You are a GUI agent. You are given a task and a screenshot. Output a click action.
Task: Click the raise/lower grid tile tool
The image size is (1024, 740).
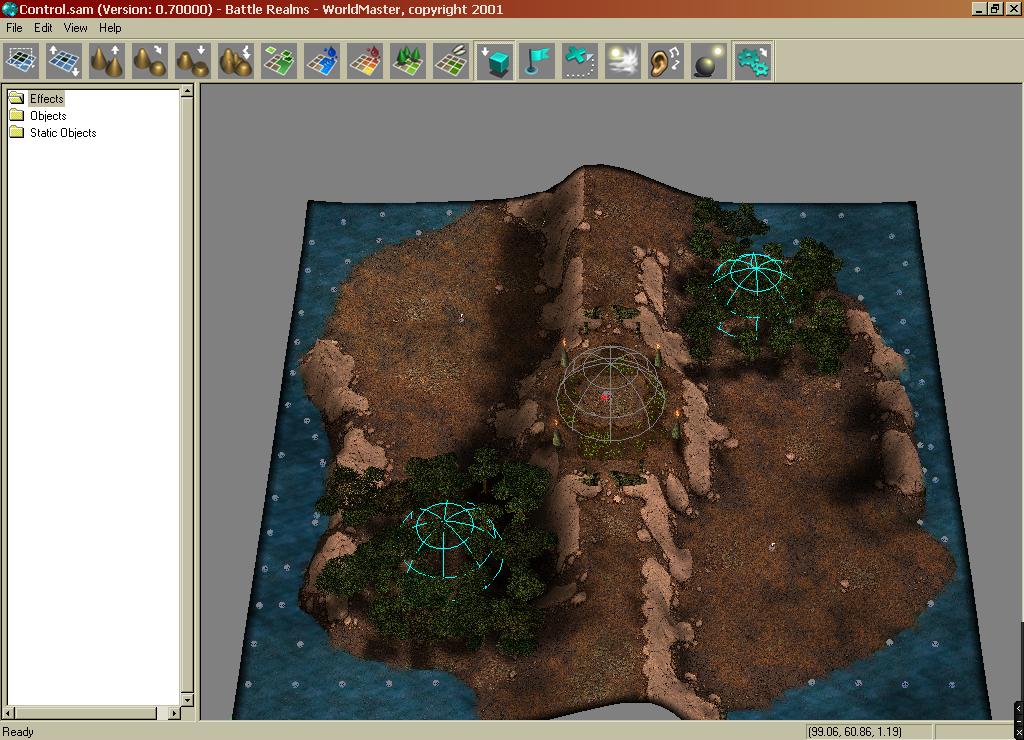(64, 61)
